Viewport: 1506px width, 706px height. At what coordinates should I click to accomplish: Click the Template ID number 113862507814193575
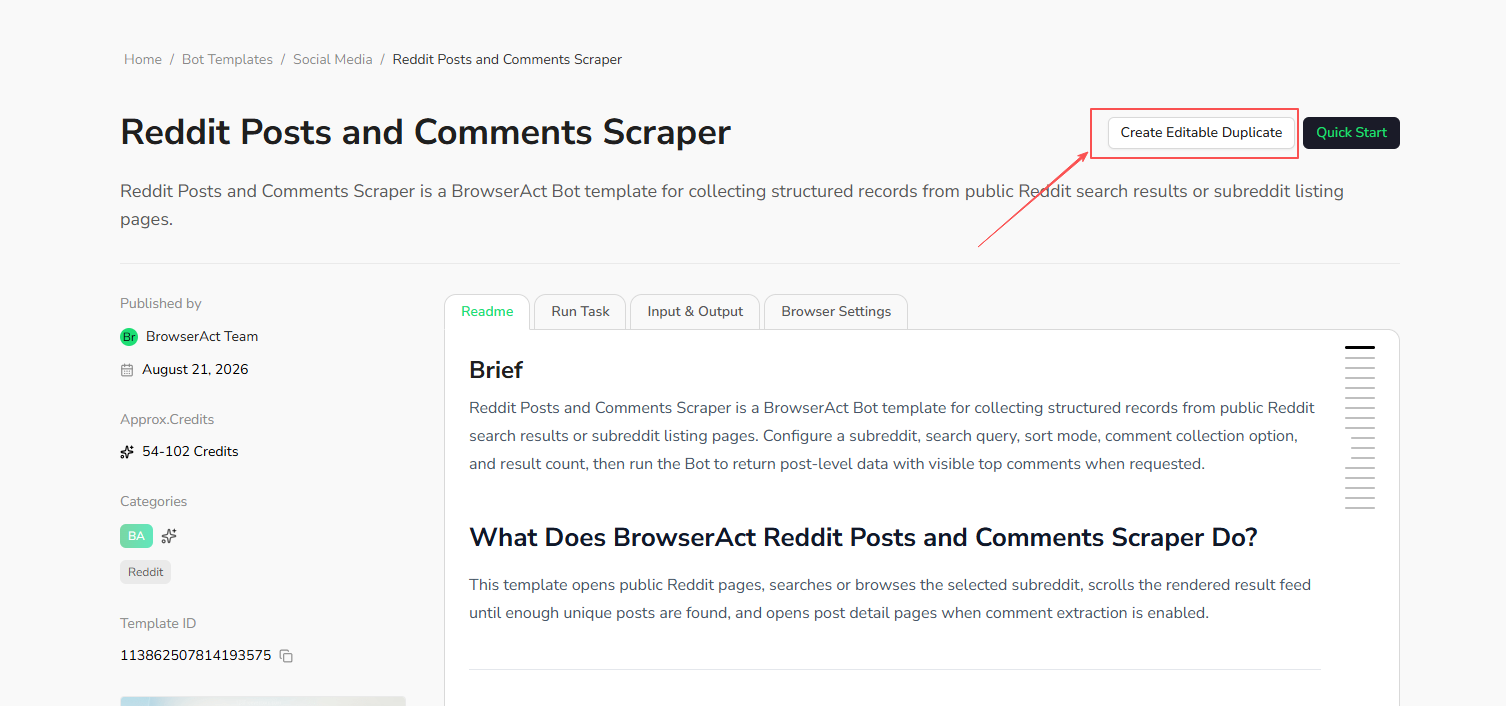coord(195,656)
